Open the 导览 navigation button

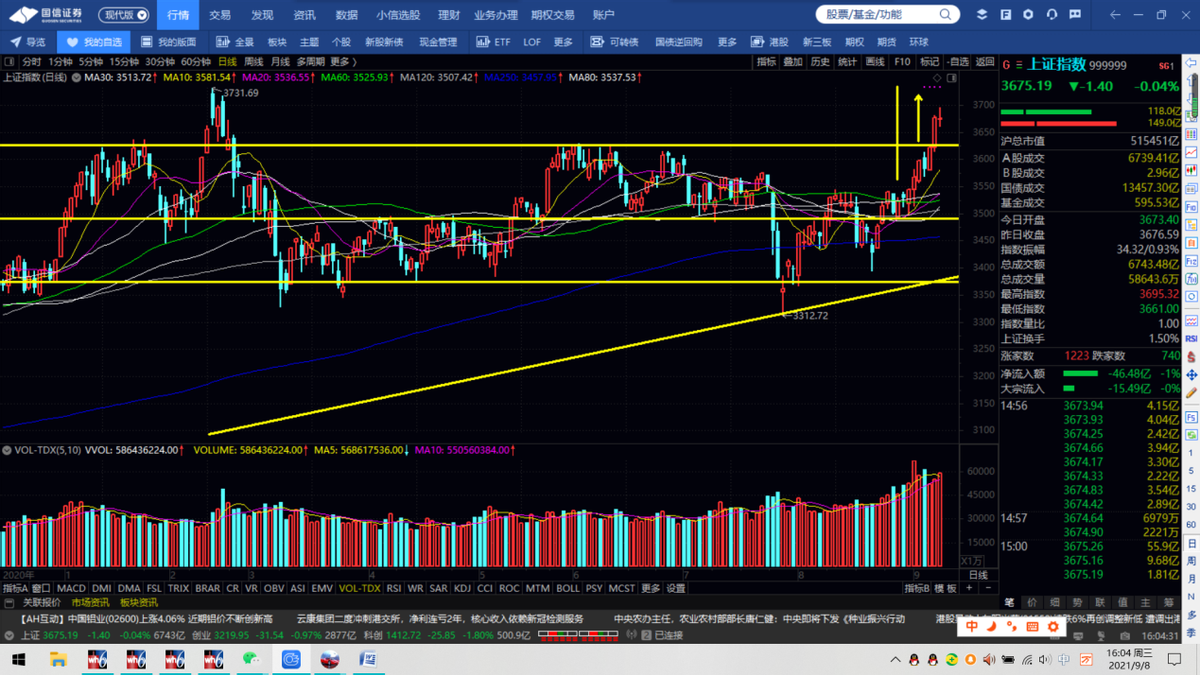click(x=28, y=42)
